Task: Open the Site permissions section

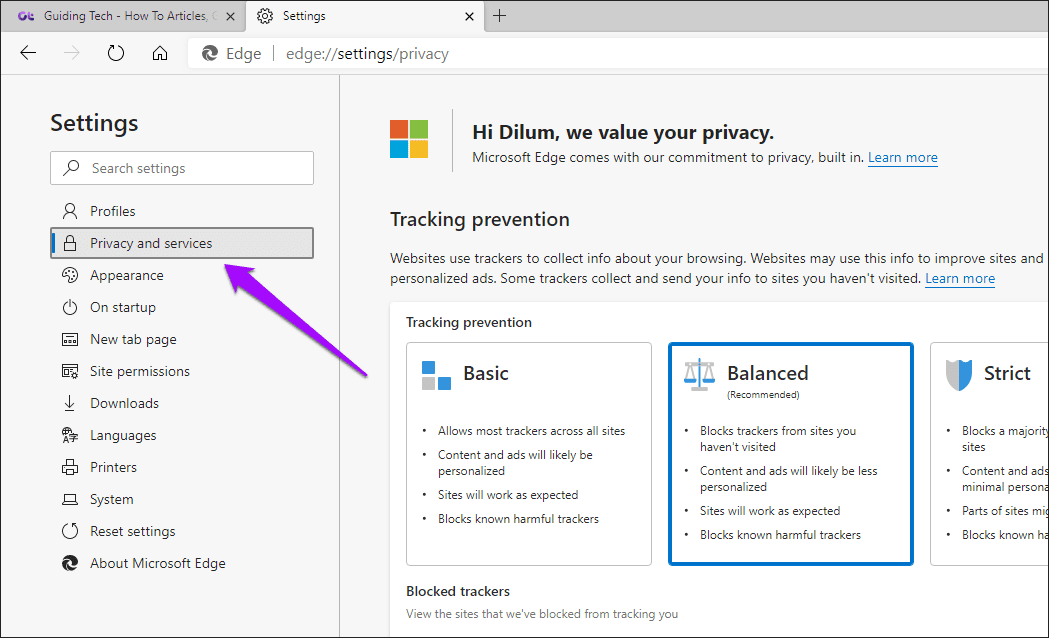Action: (x=182, y=371)
